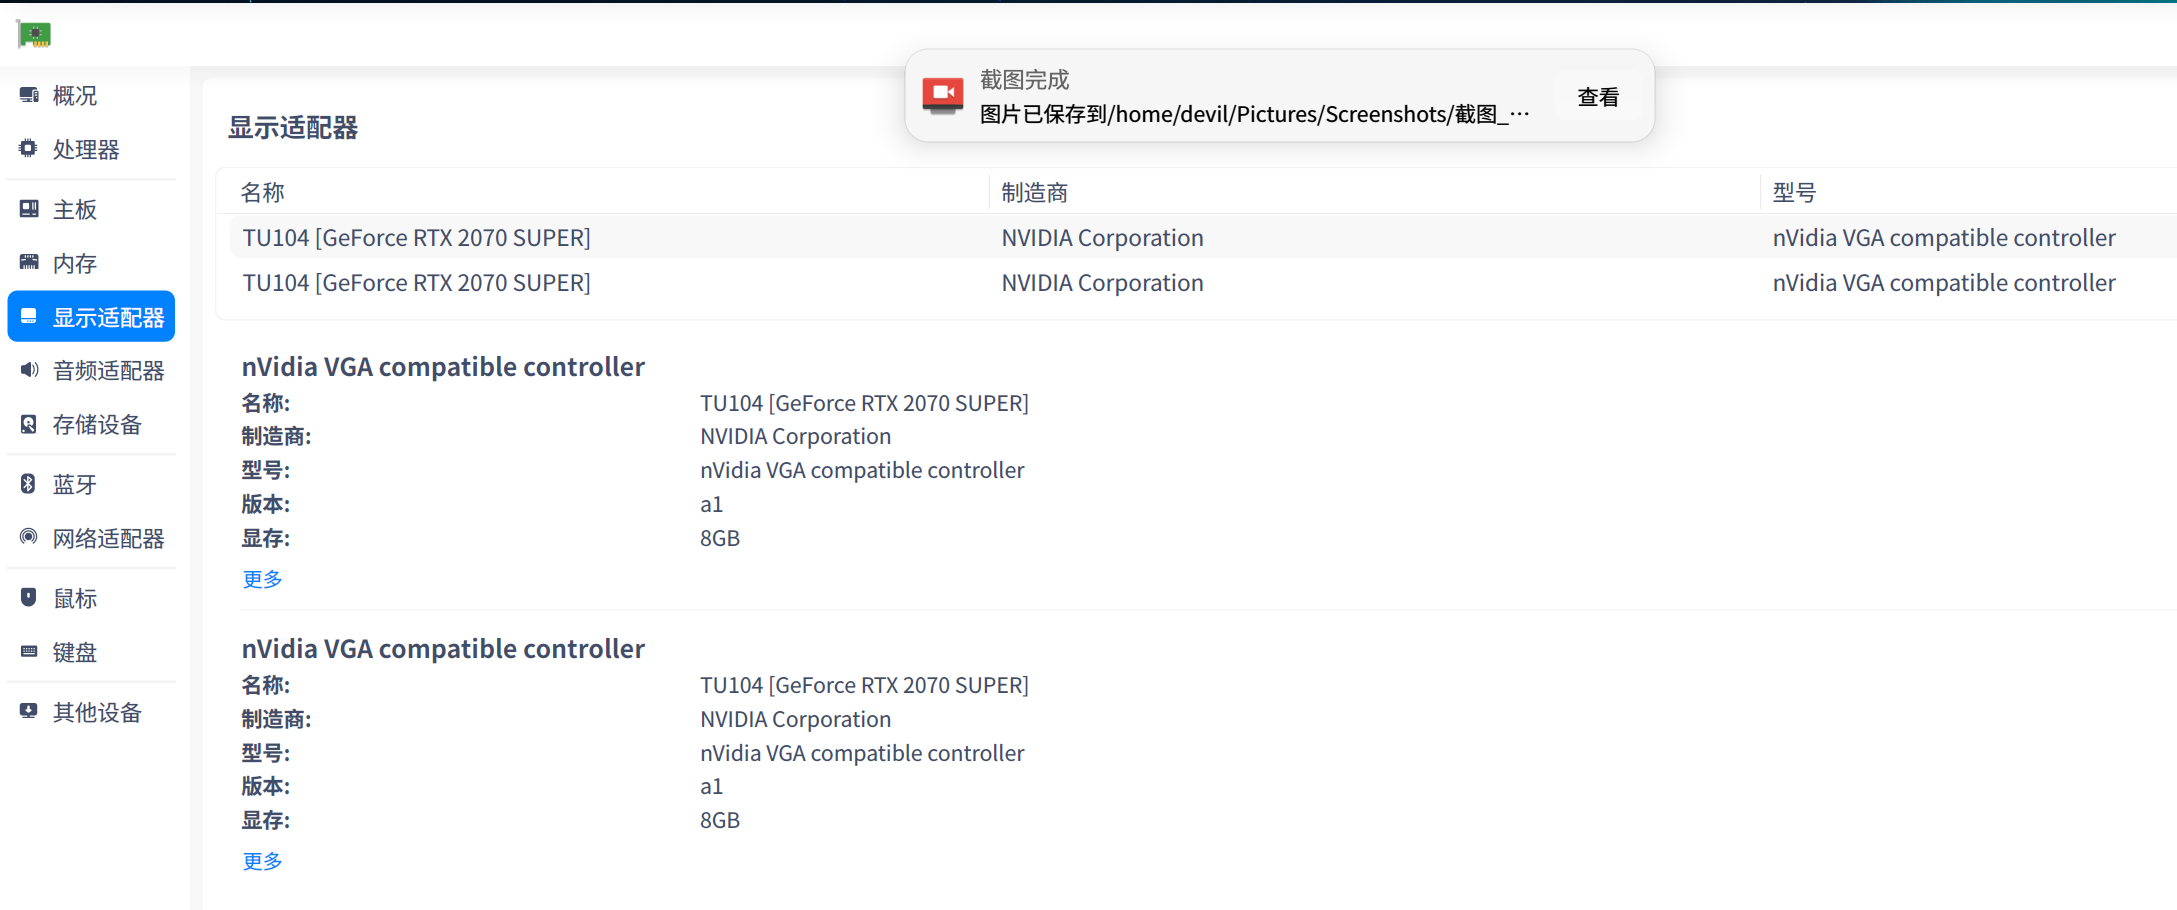Select the 音频适配器 speaker icon
Viewport: 2177px width, 910px height.
pyautogui.click(x=29, y=371)
